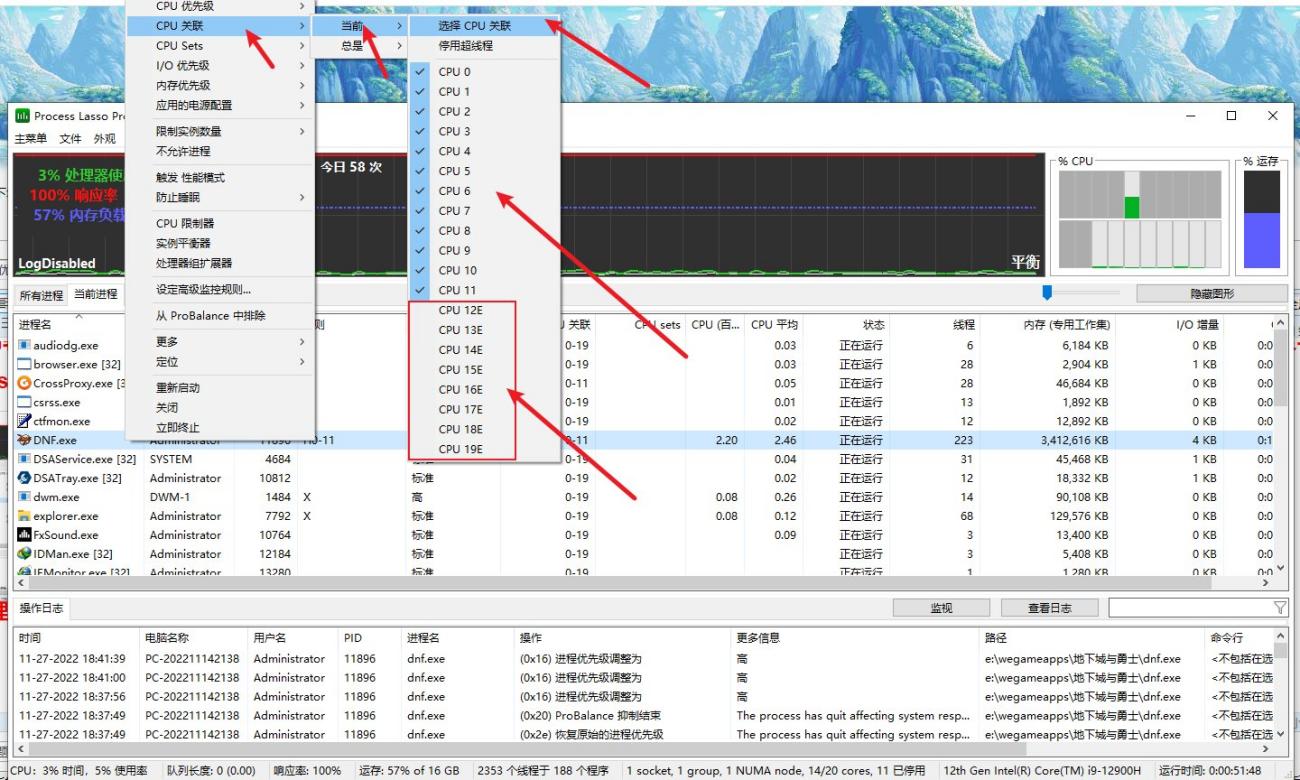Uncheck CPU 0 in affinity list
Viewport: 1300px width, 780px height.
tap(455, 72)
